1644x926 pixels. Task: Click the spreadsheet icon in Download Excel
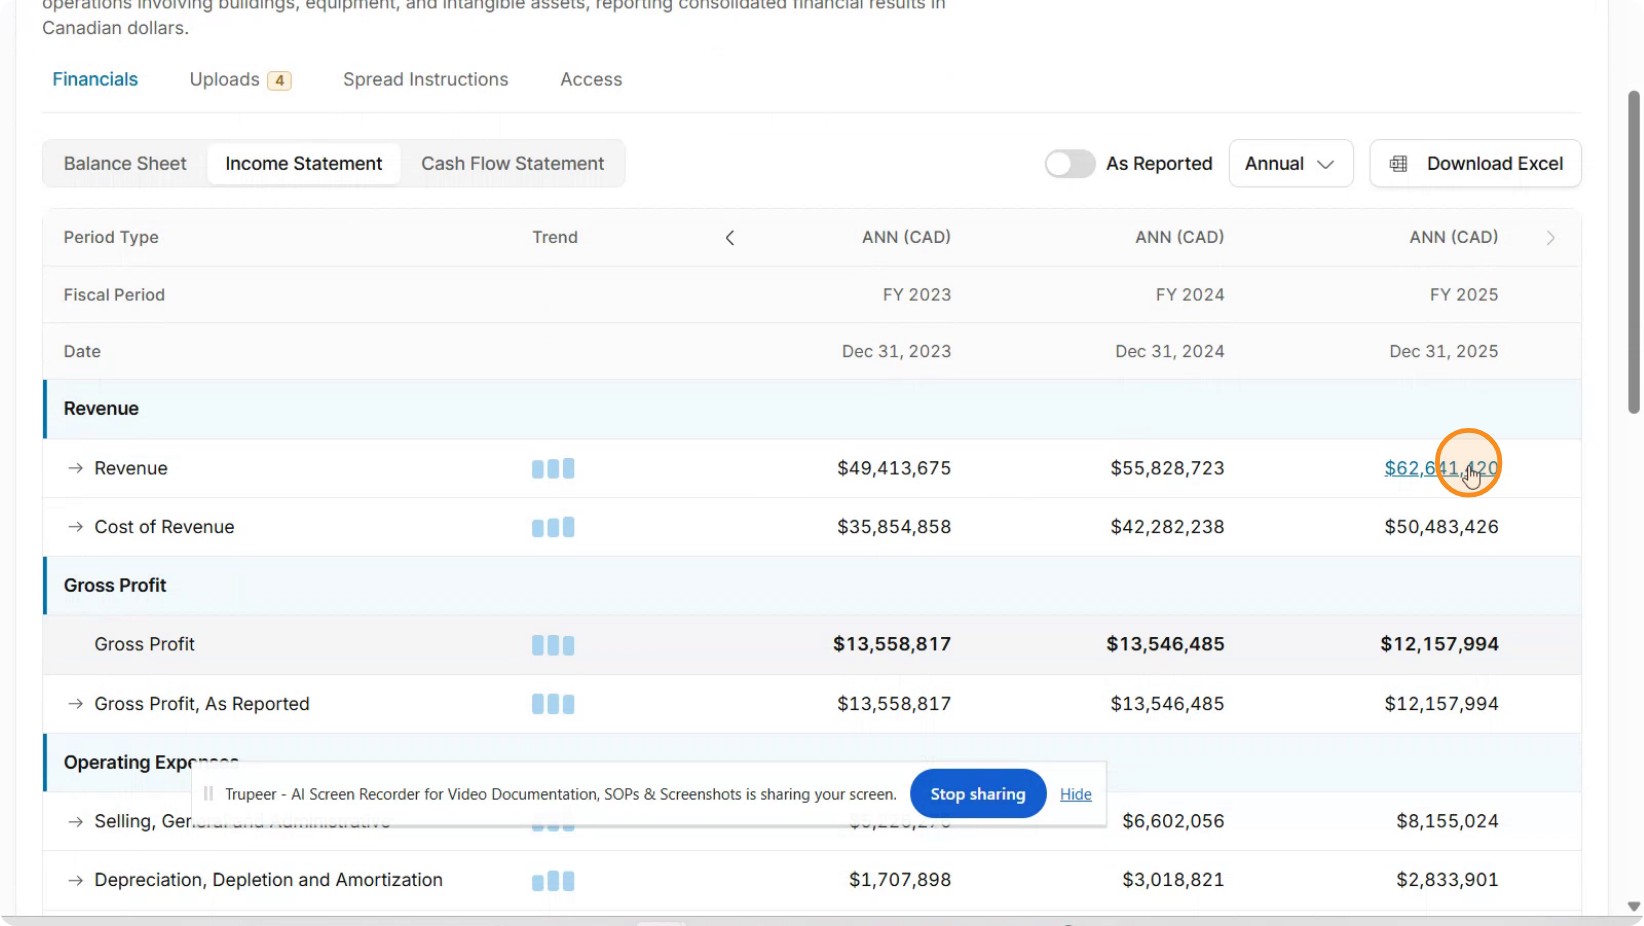pos(1399,164)
